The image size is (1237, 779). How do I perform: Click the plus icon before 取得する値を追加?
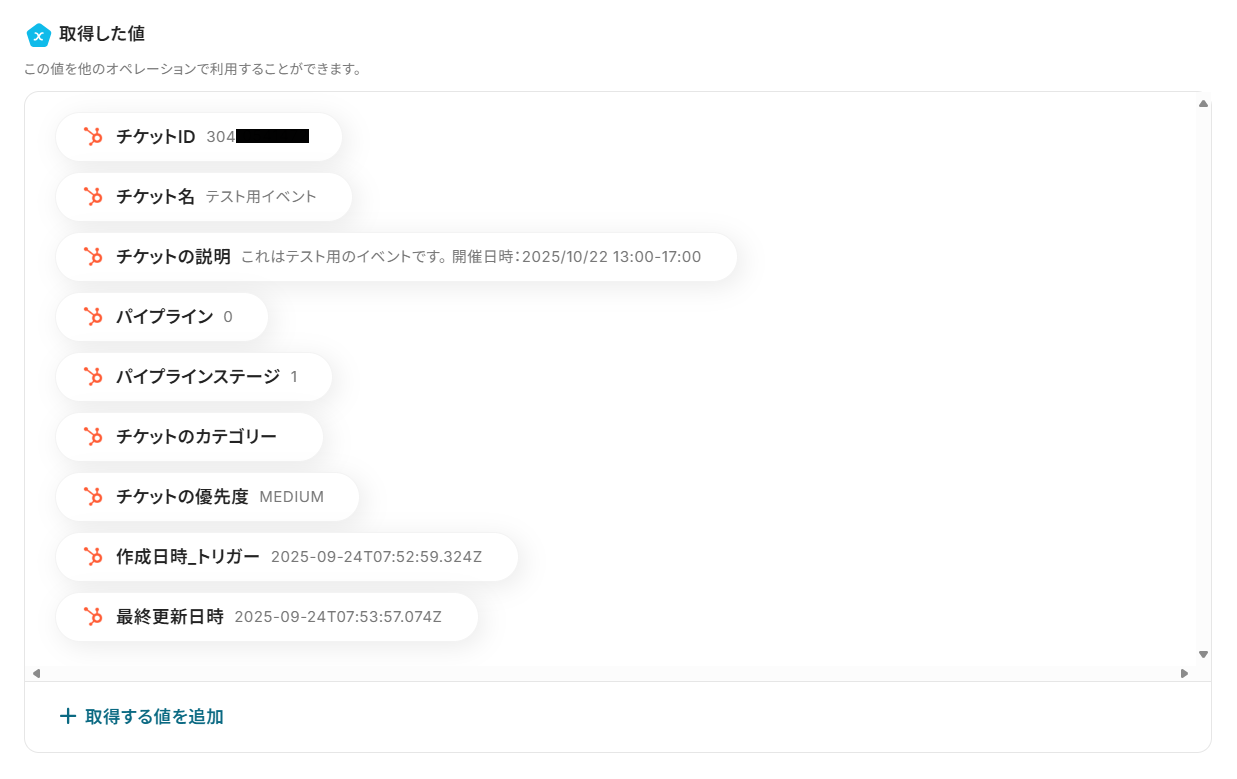pos(68,716)
